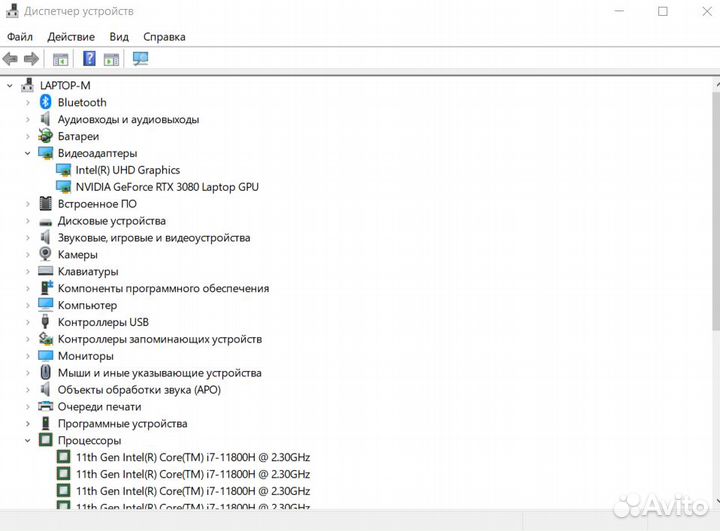Click the Help toolbar icon with question mark

pyautogui.click(x=89, y=59)
